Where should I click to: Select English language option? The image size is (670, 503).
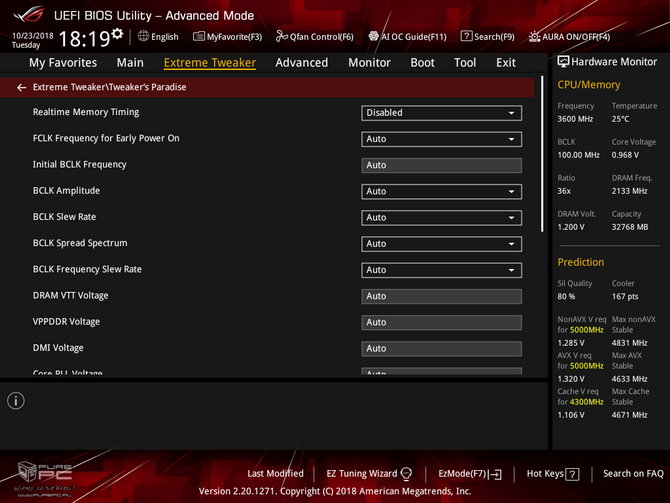(165, 37)
